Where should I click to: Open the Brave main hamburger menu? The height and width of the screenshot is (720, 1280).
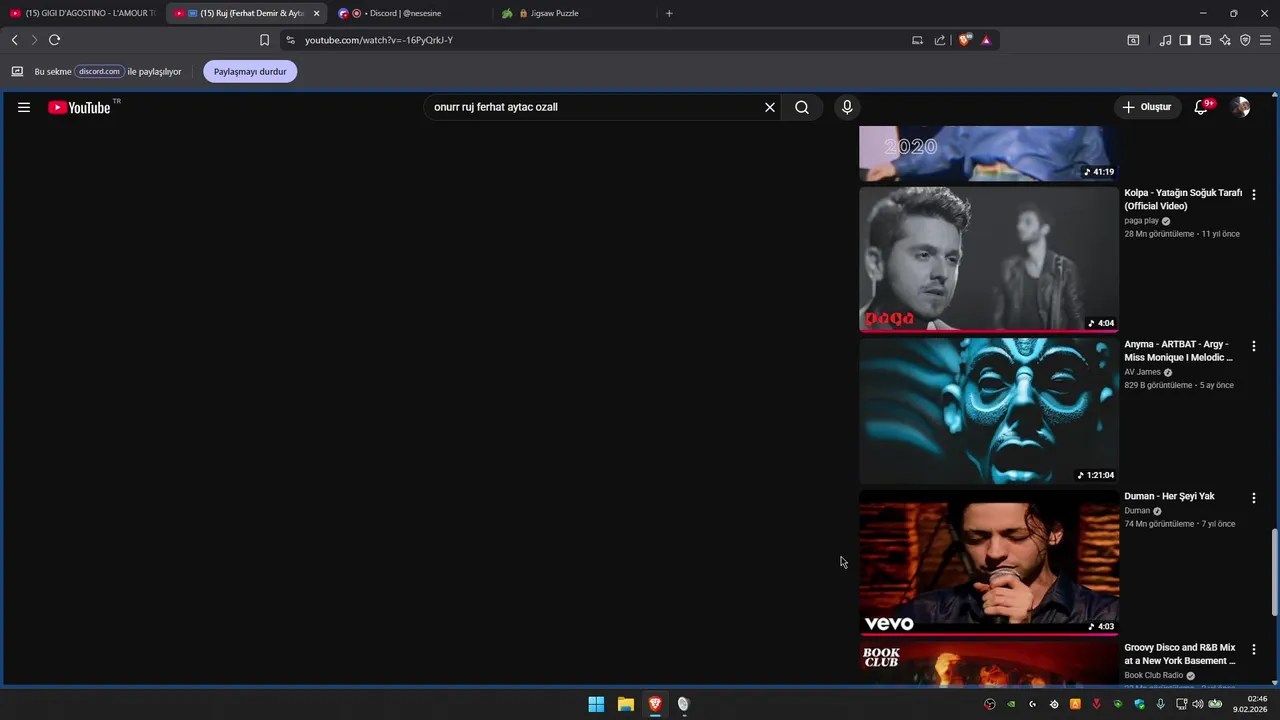[1265, 40]
